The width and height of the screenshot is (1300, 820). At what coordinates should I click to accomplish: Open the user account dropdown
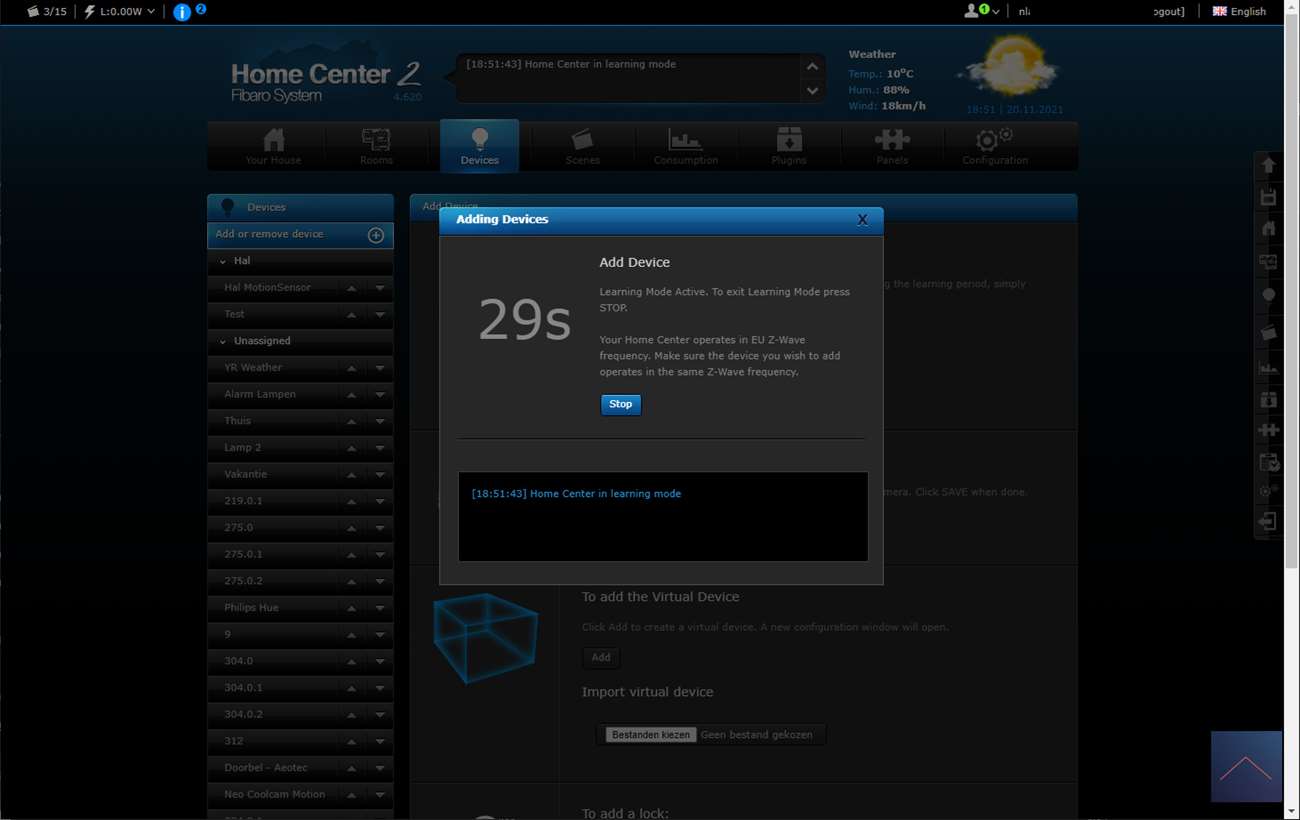click(981, 11)
